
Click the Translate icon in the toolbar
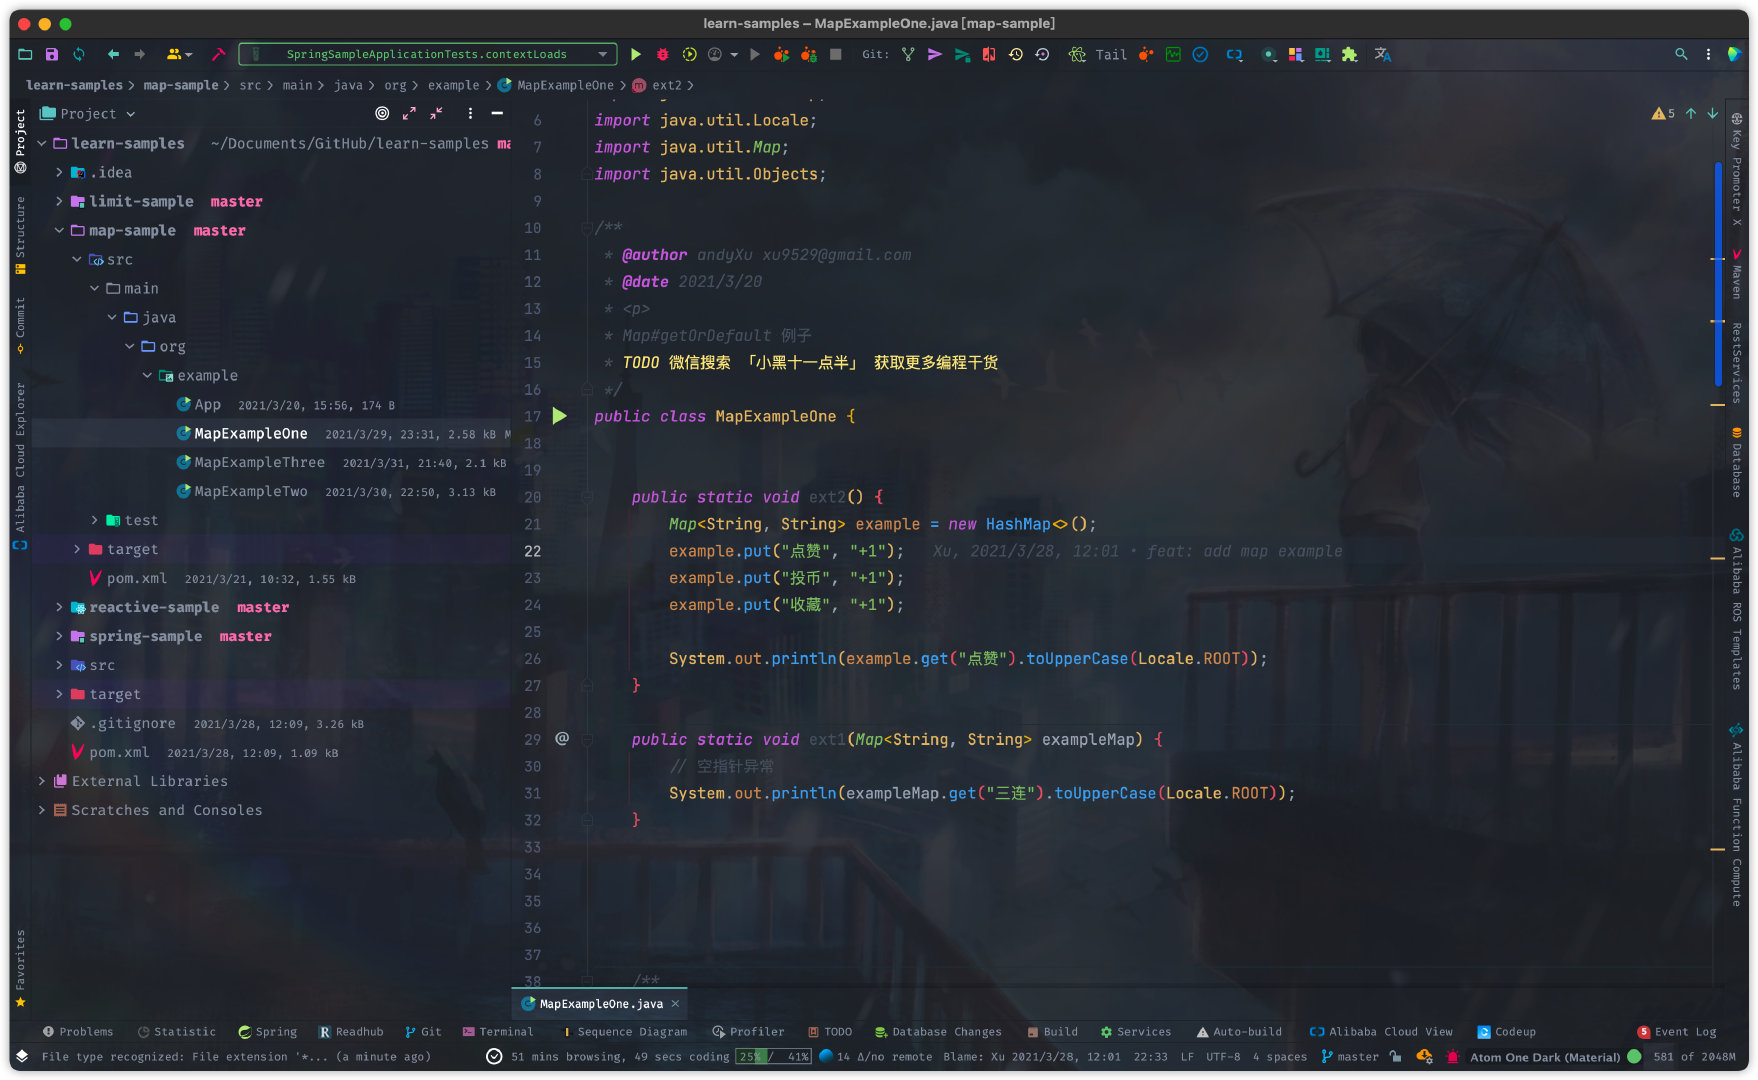point(1383,54)
